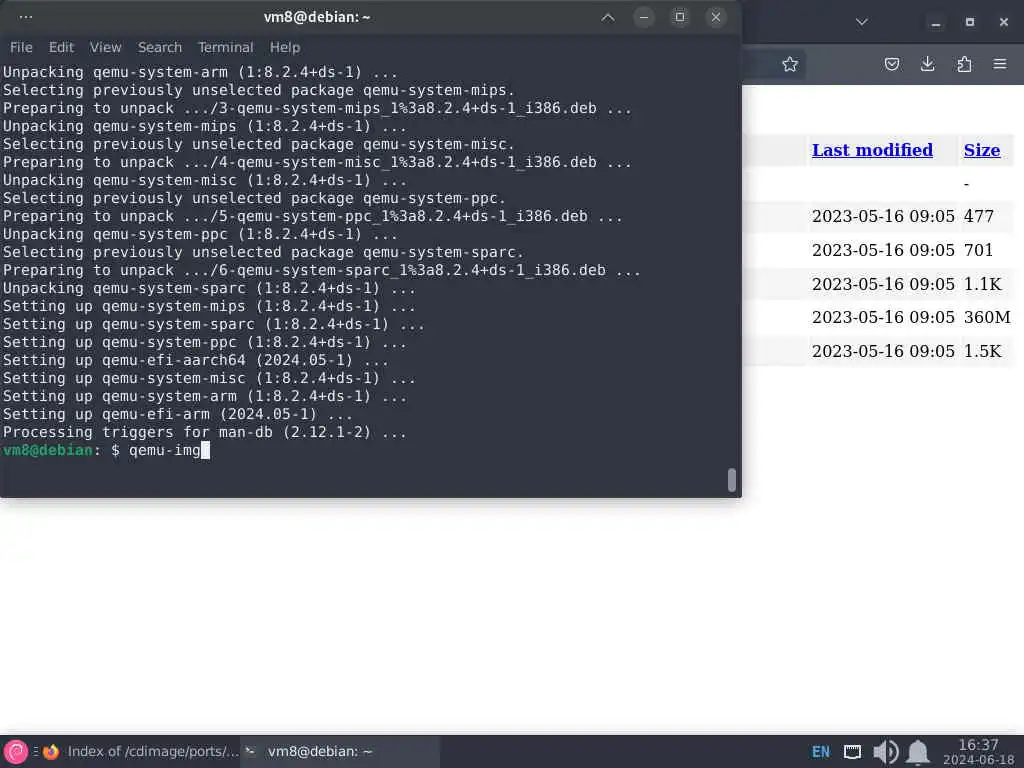The image size is (1024, 768).
Task: Expand the Firefox list all tabs chevron
Action: (x=861, y=22)
